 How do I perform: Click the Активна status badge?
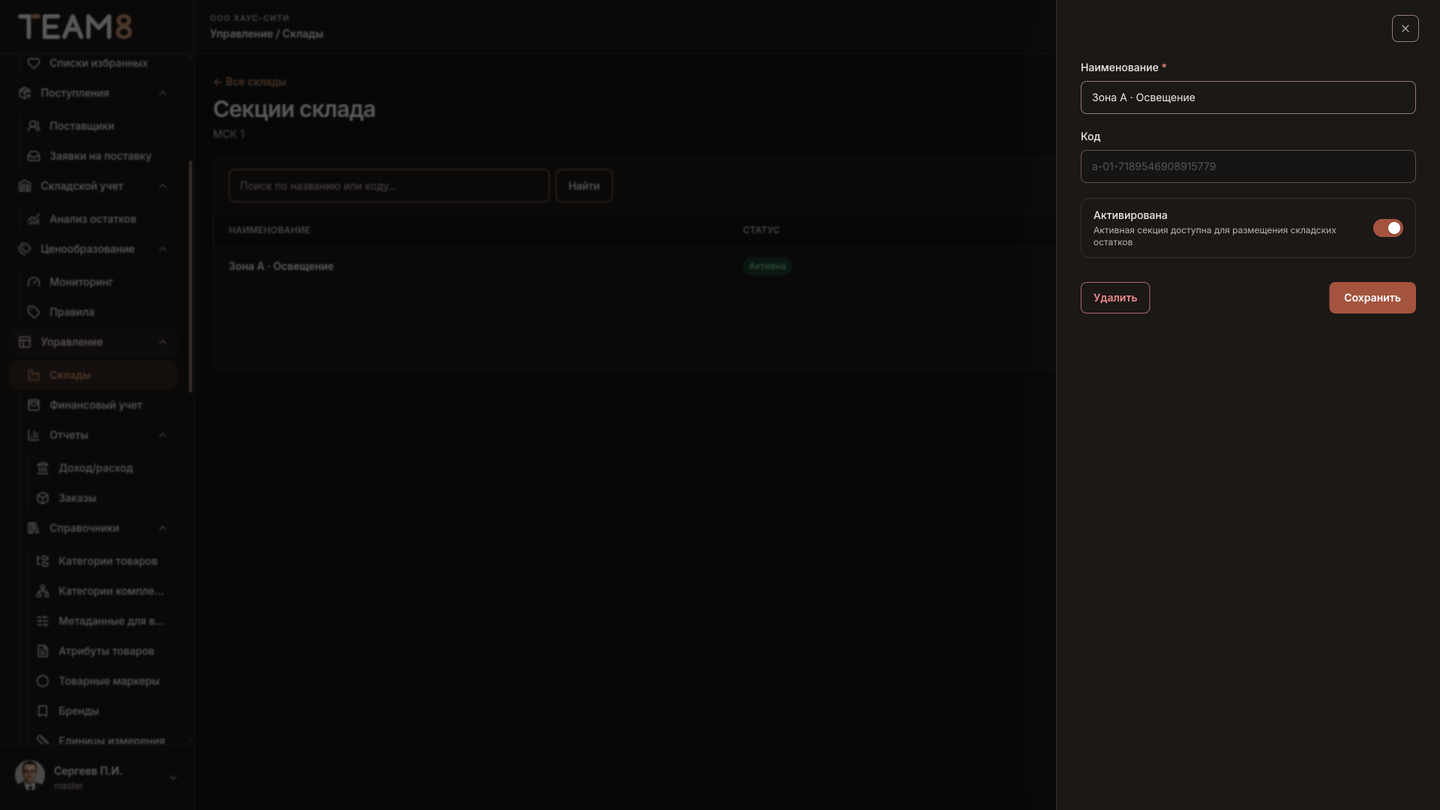(767, 266)
